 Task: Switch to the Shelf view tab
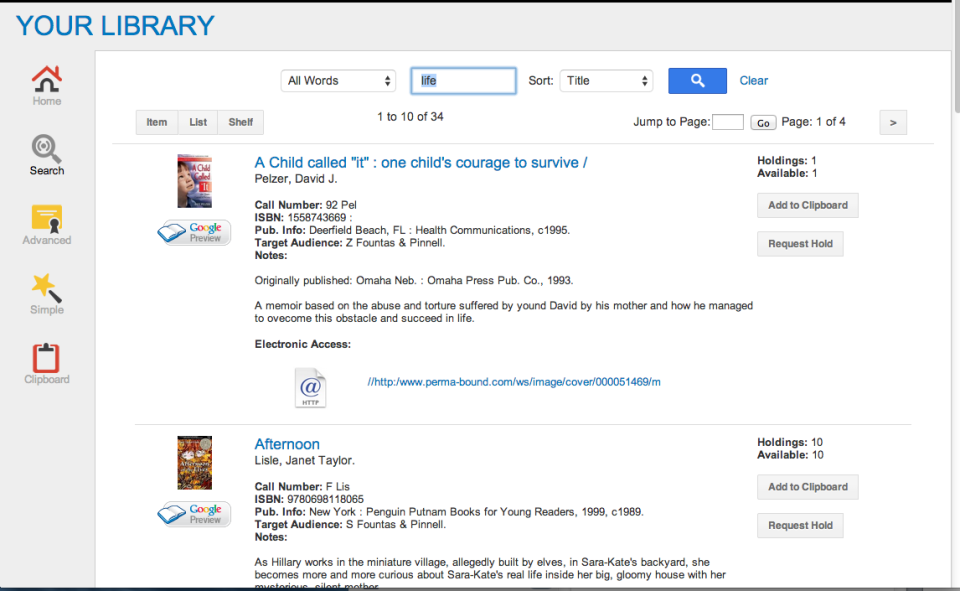pos(240,121)
